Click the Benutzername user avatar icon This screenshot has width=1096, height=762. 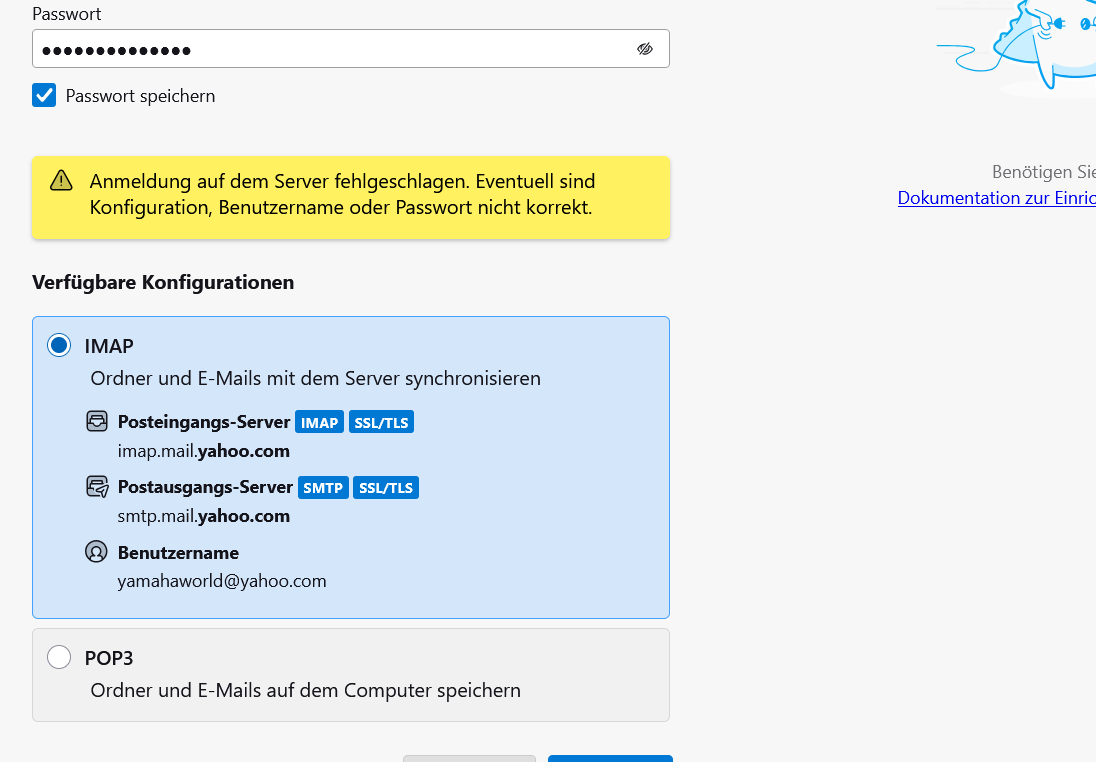97,552
